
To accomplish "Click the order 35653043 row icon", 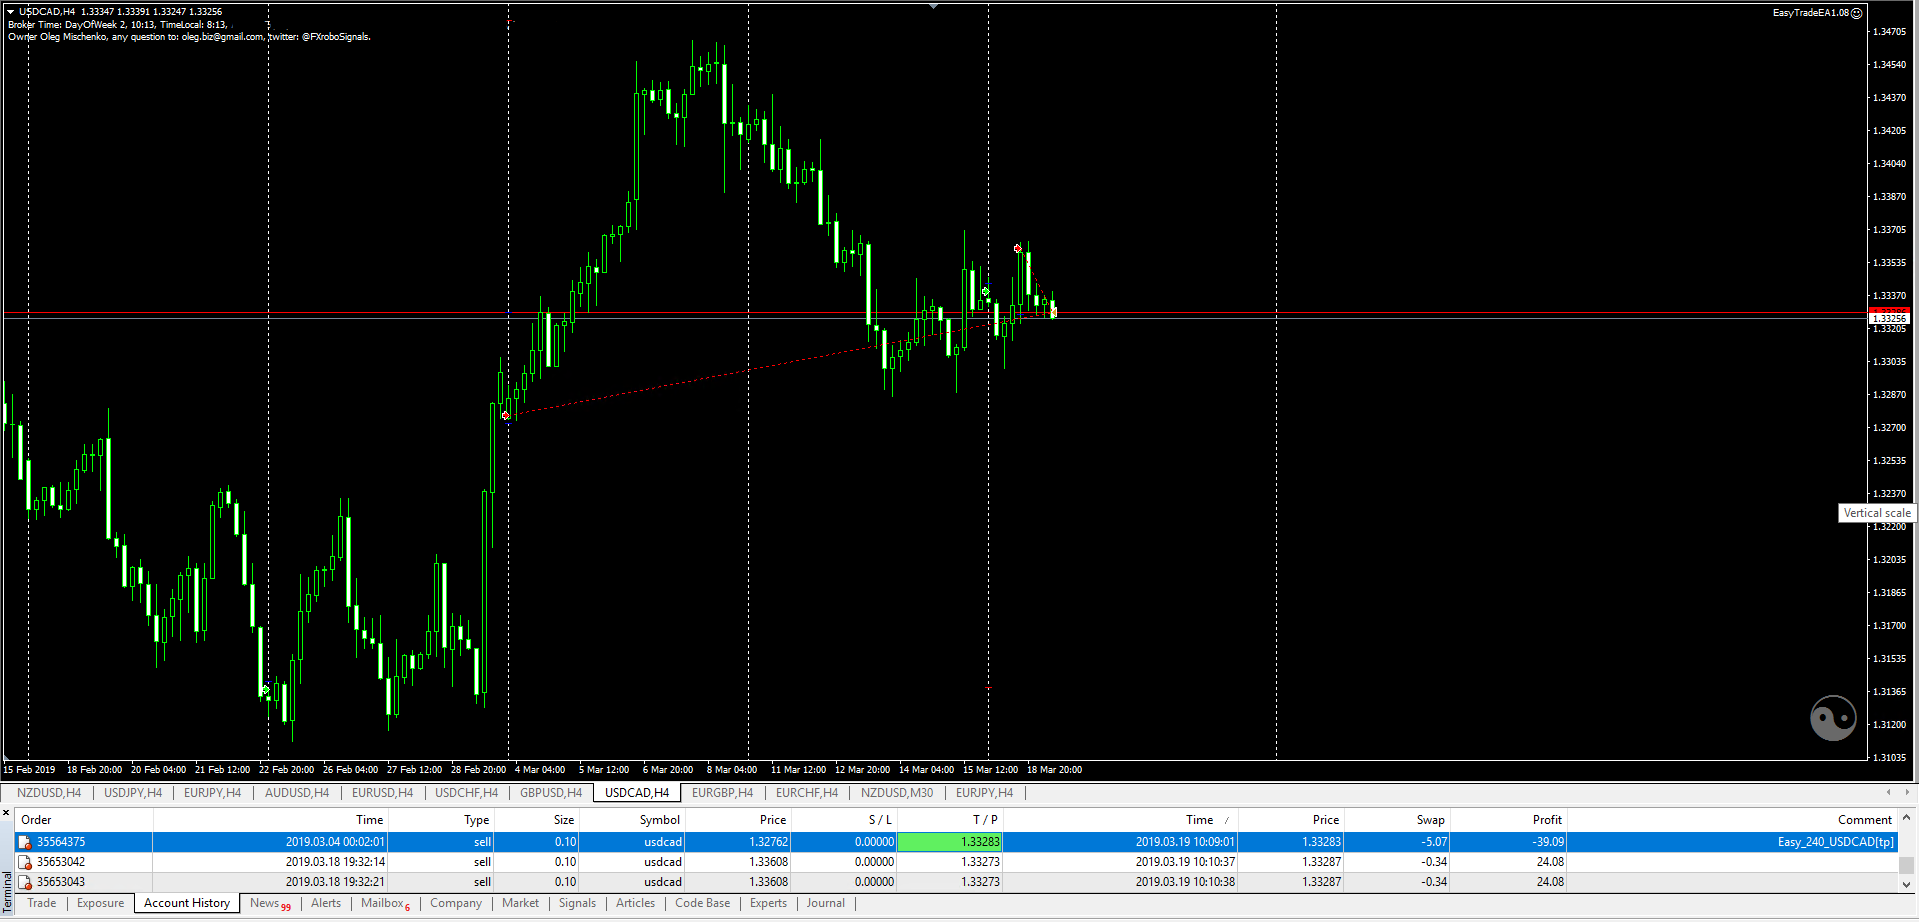I will 26,882.
